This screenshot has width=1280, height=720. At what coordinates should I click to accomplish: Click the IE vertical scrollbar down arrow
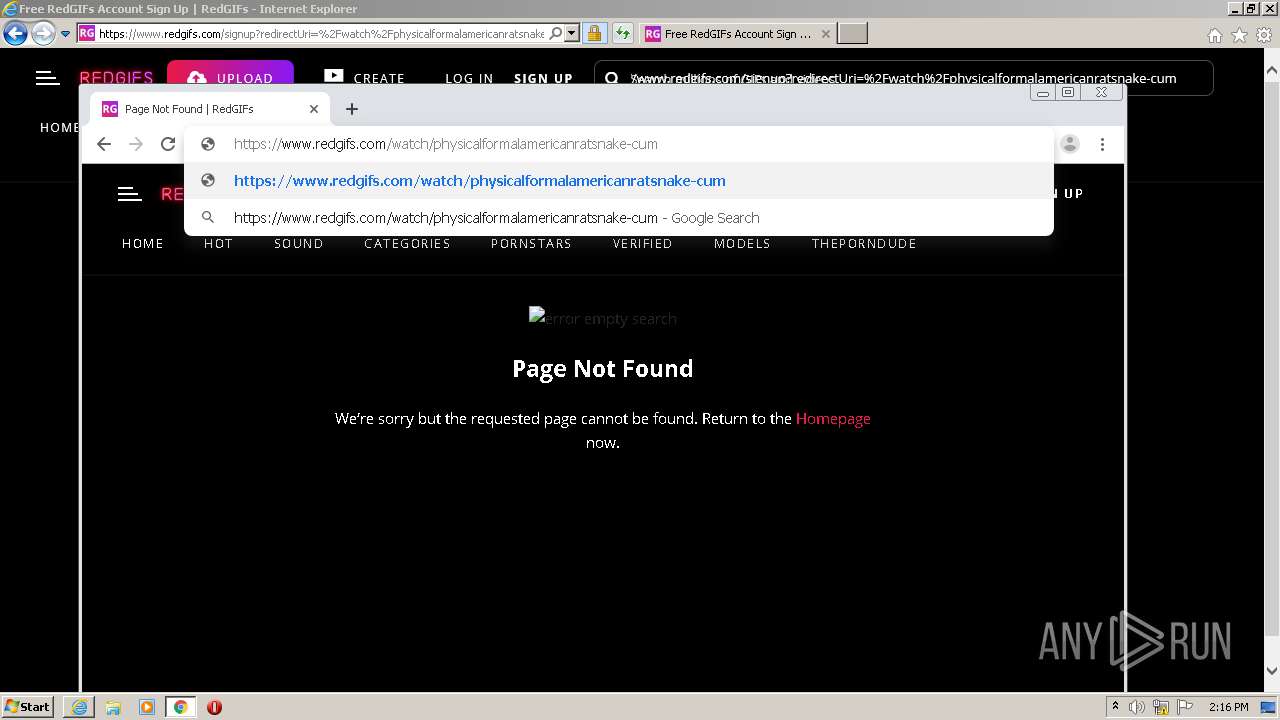click(x=1272, y=671)
